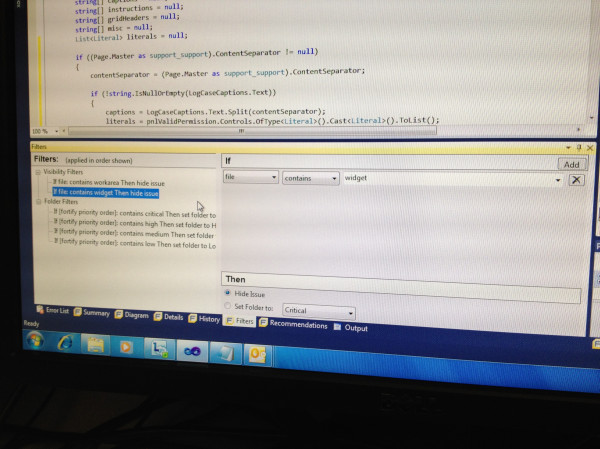
Task: Click the editor scroll-left arrow
Action: tap(64, 131)
